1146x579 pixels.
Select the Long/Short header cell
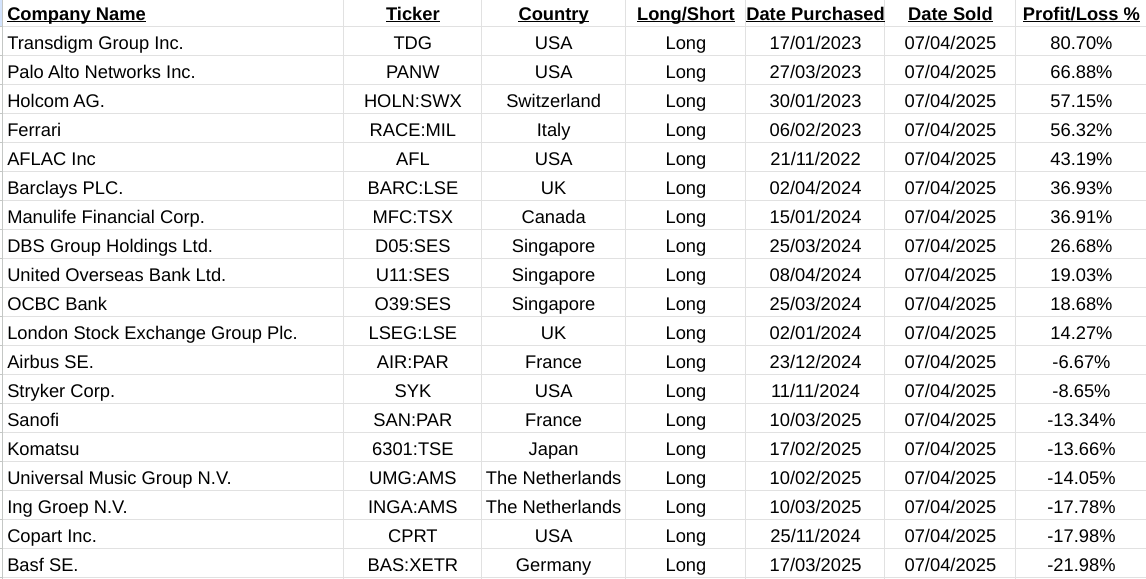[x=685, y=14]
